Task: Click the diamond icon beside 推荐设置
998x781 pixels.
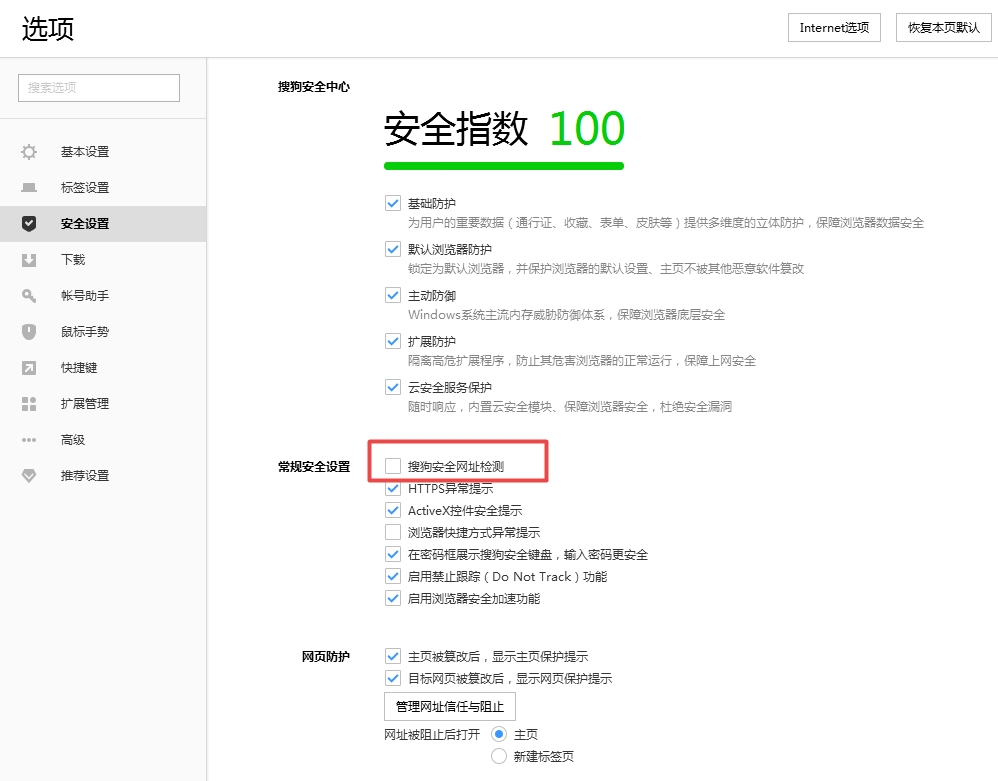Action: tap(29, 476)
